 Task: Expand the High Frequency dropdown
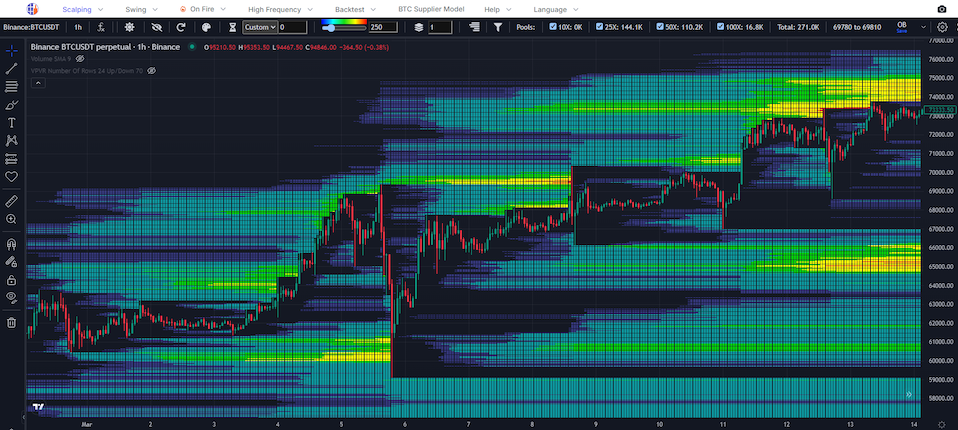(279, 9)
